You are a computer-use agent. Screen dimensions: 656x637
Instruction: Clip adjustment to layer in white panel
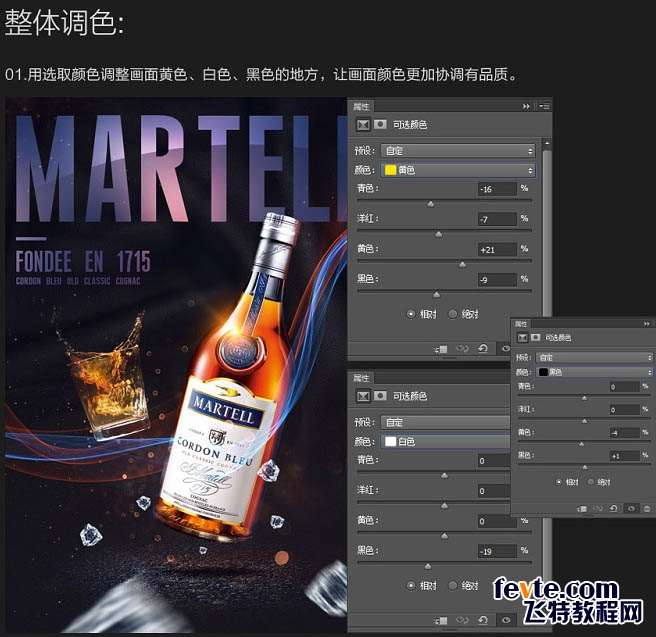click(x=441, y=621)
